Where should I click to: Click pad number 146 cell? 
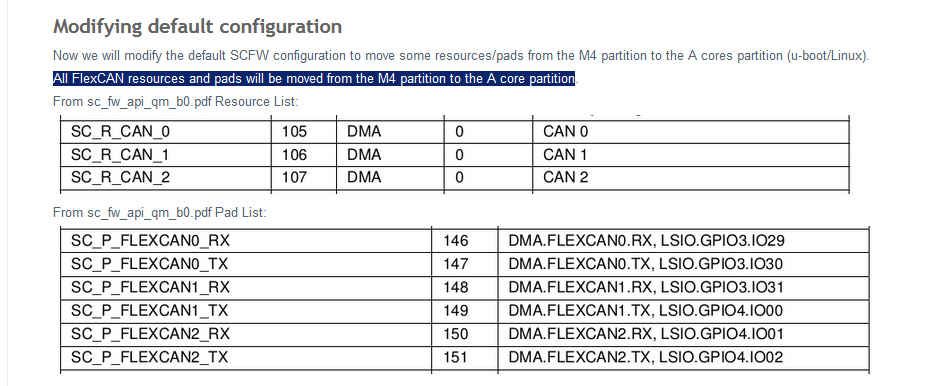(x=464, y=241)
